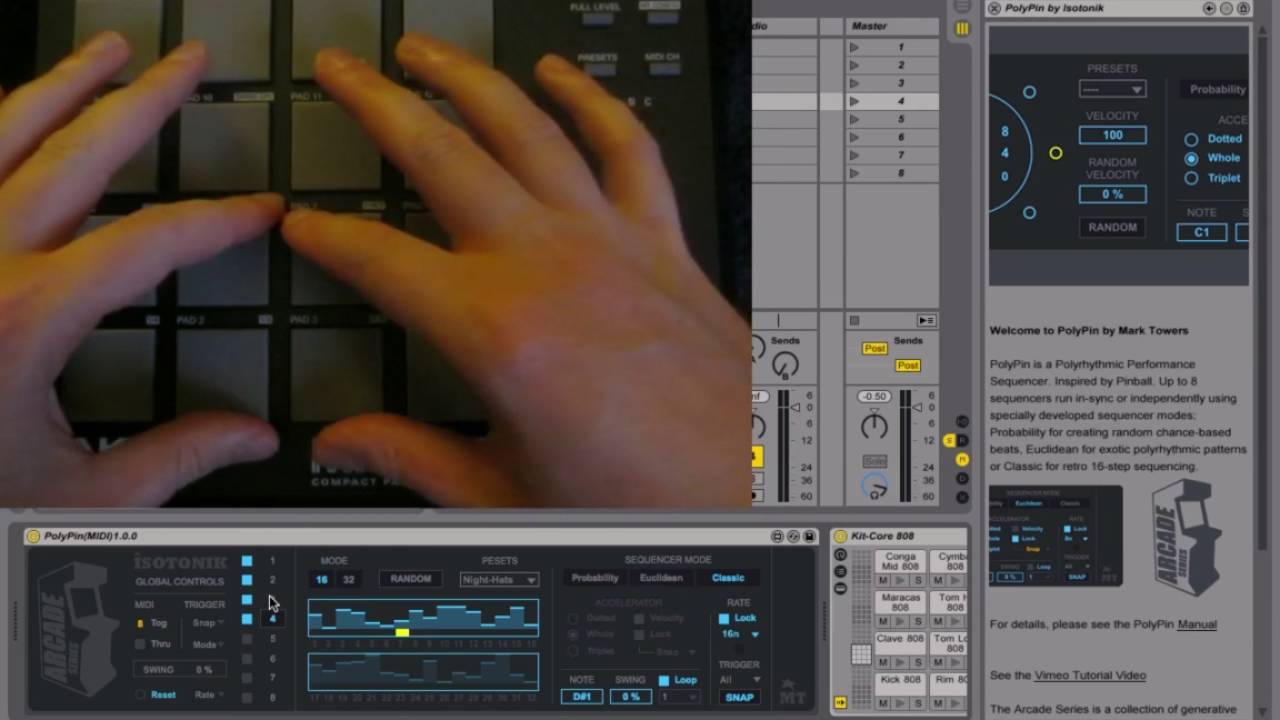This screenshot has height=720, width=1280.
Task: Solo the Clave 808 pad
Action: pyautogui.click(x=917, y=662)
